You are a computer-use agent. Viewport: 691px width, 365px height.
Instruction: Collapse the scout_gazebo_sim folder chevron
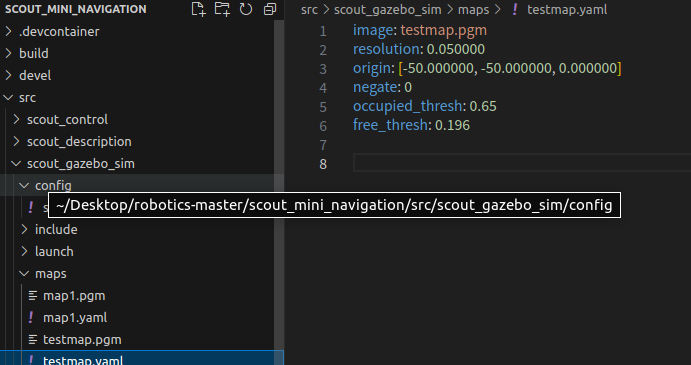coord(16,164)
